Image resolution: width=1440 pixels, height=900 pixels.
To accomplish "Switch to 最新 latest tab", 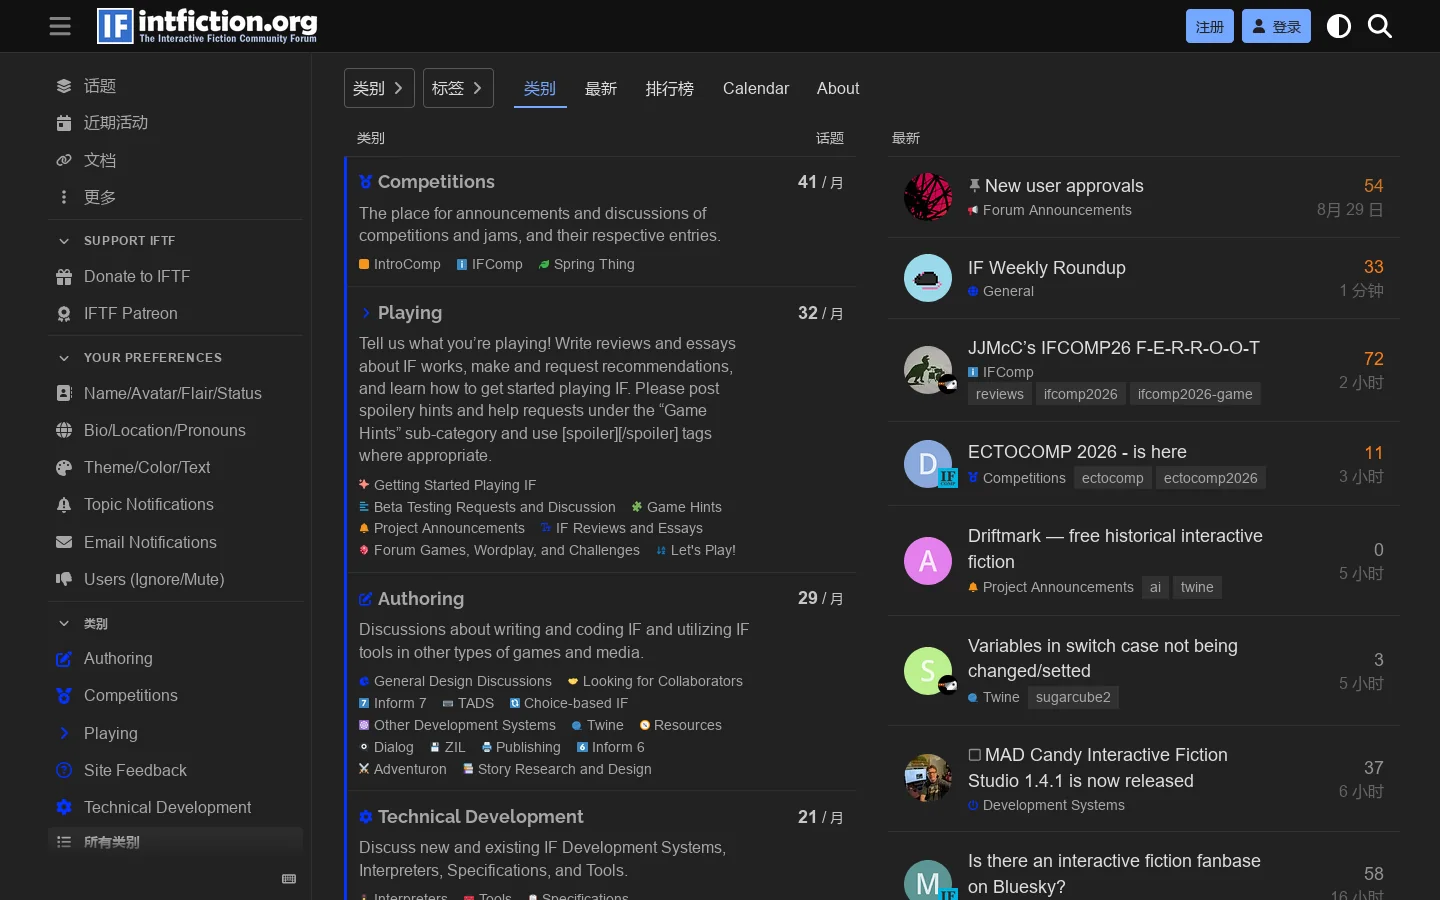I will 601,88.
